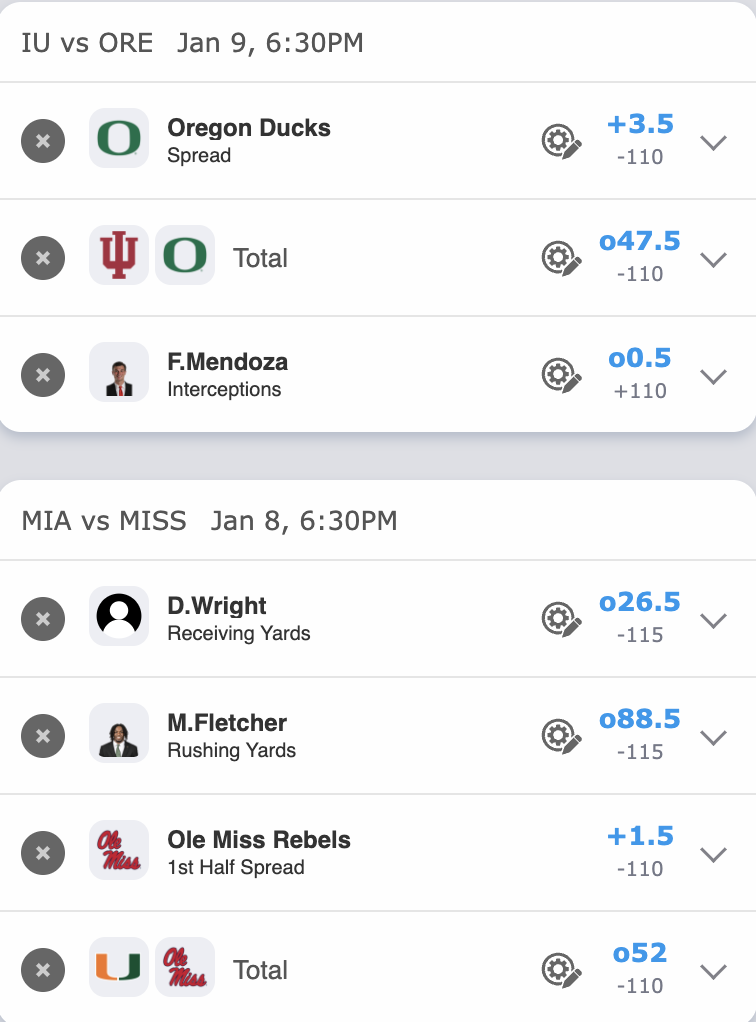The width and height of the screenshot is (756, 1022).
Task: Remove the M.Fletcher rushing yards bet
Action: click(42, 736)
